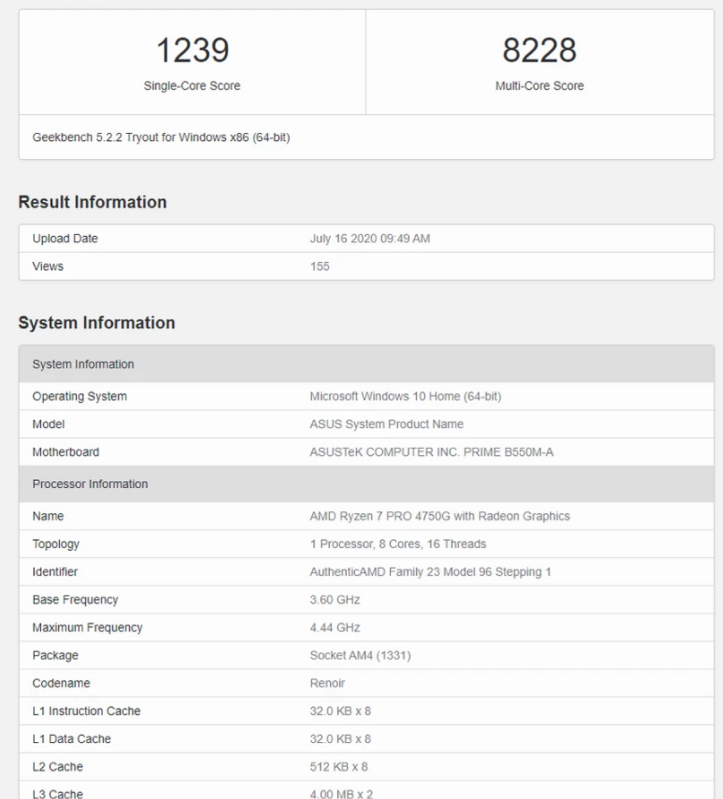
Task: Click the Processor Information table header row
Action: [366, 484]
